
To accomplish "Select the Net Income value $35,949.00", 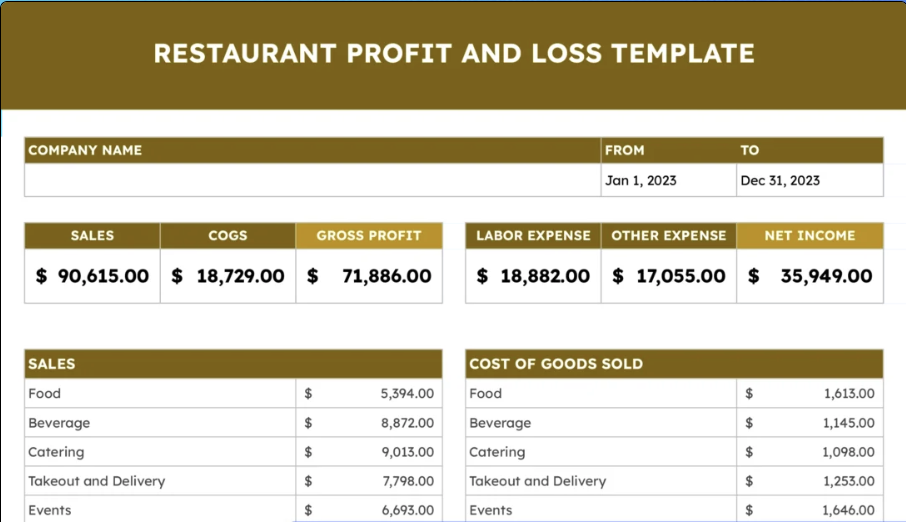I will [811, 276].
